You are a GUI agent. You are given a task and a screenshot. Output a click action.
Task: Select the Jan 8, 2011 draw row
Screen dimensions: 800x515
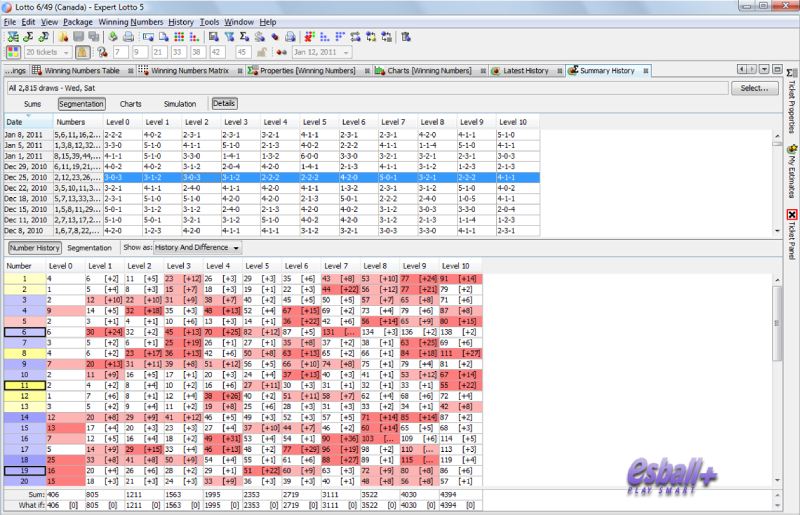272,135
